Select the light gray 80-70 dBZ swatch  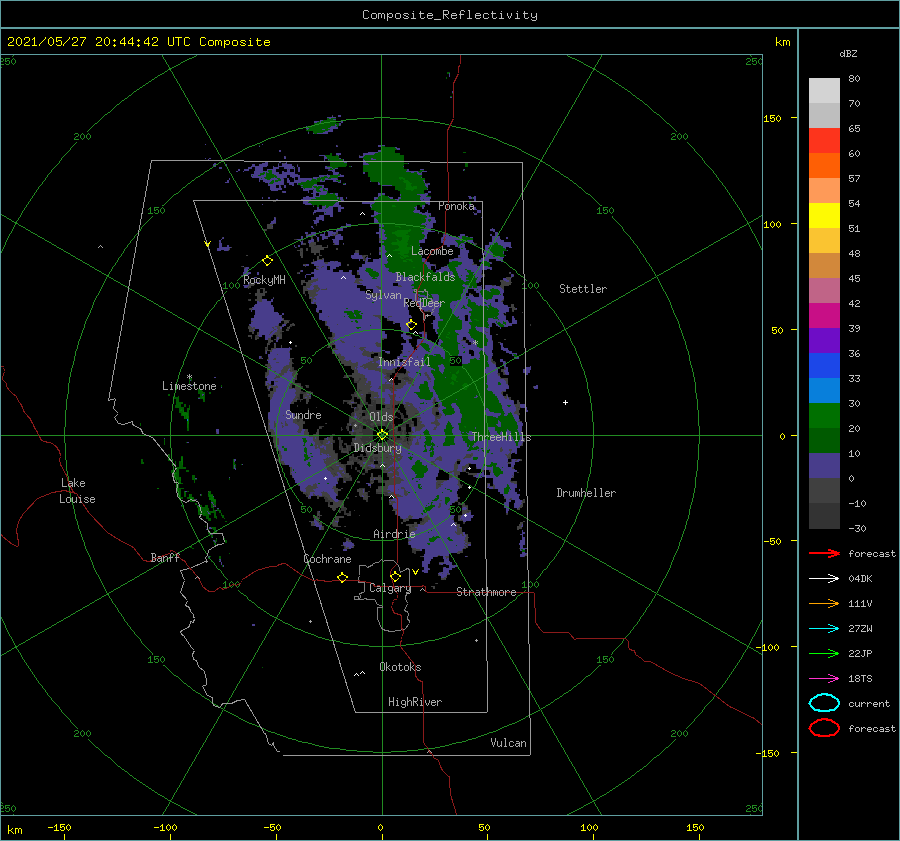pos(824,91)
